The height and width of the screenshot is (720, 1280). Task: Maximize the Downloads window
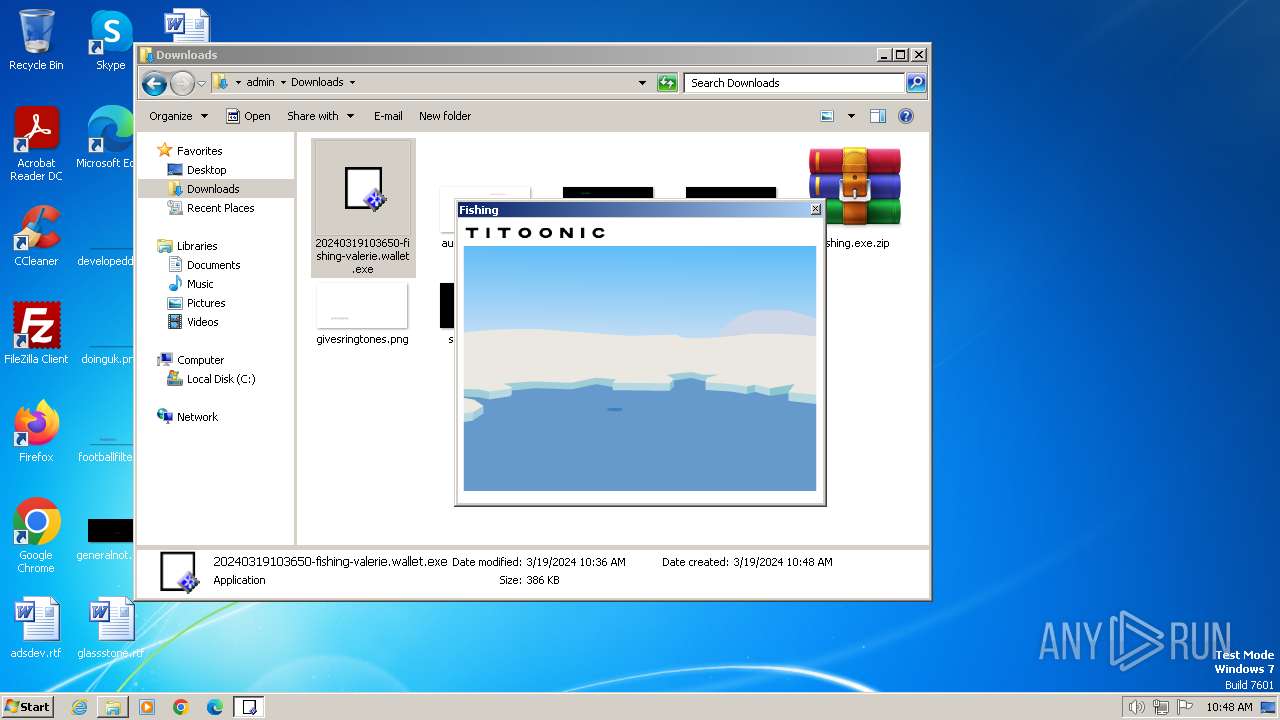tap(900, 55)
